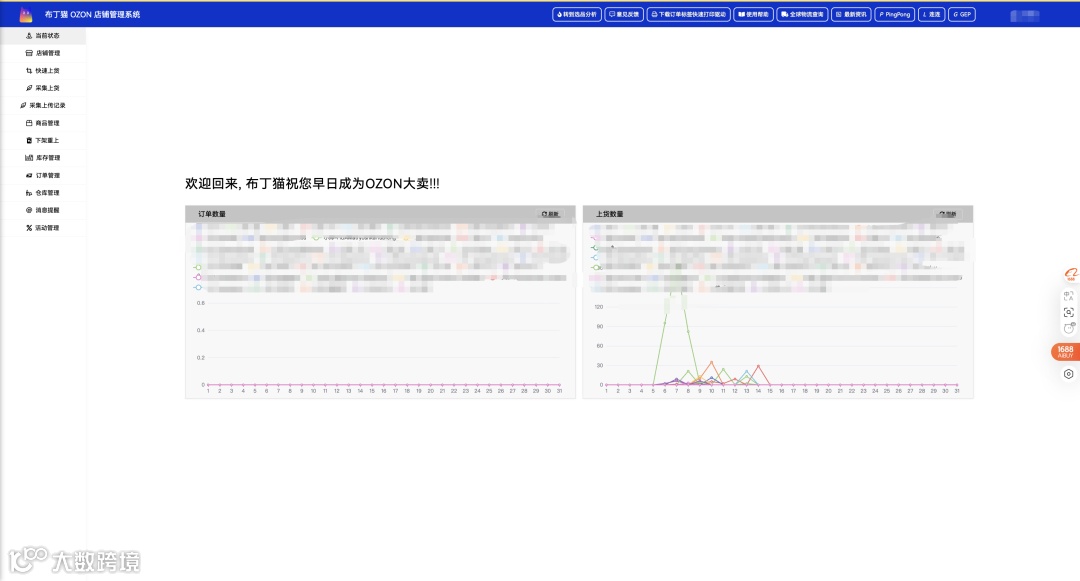Click the 布丁猫 OZON 店铺管理系统 title
Screen dimensions: 1080x581
pos(92,14)
